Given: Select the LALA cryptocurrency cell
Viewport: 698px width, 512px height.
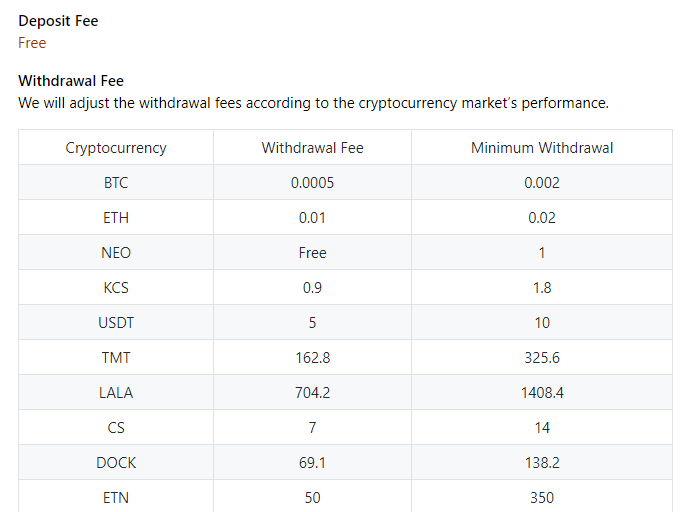Looking at the screenshot, I should 116,393.
